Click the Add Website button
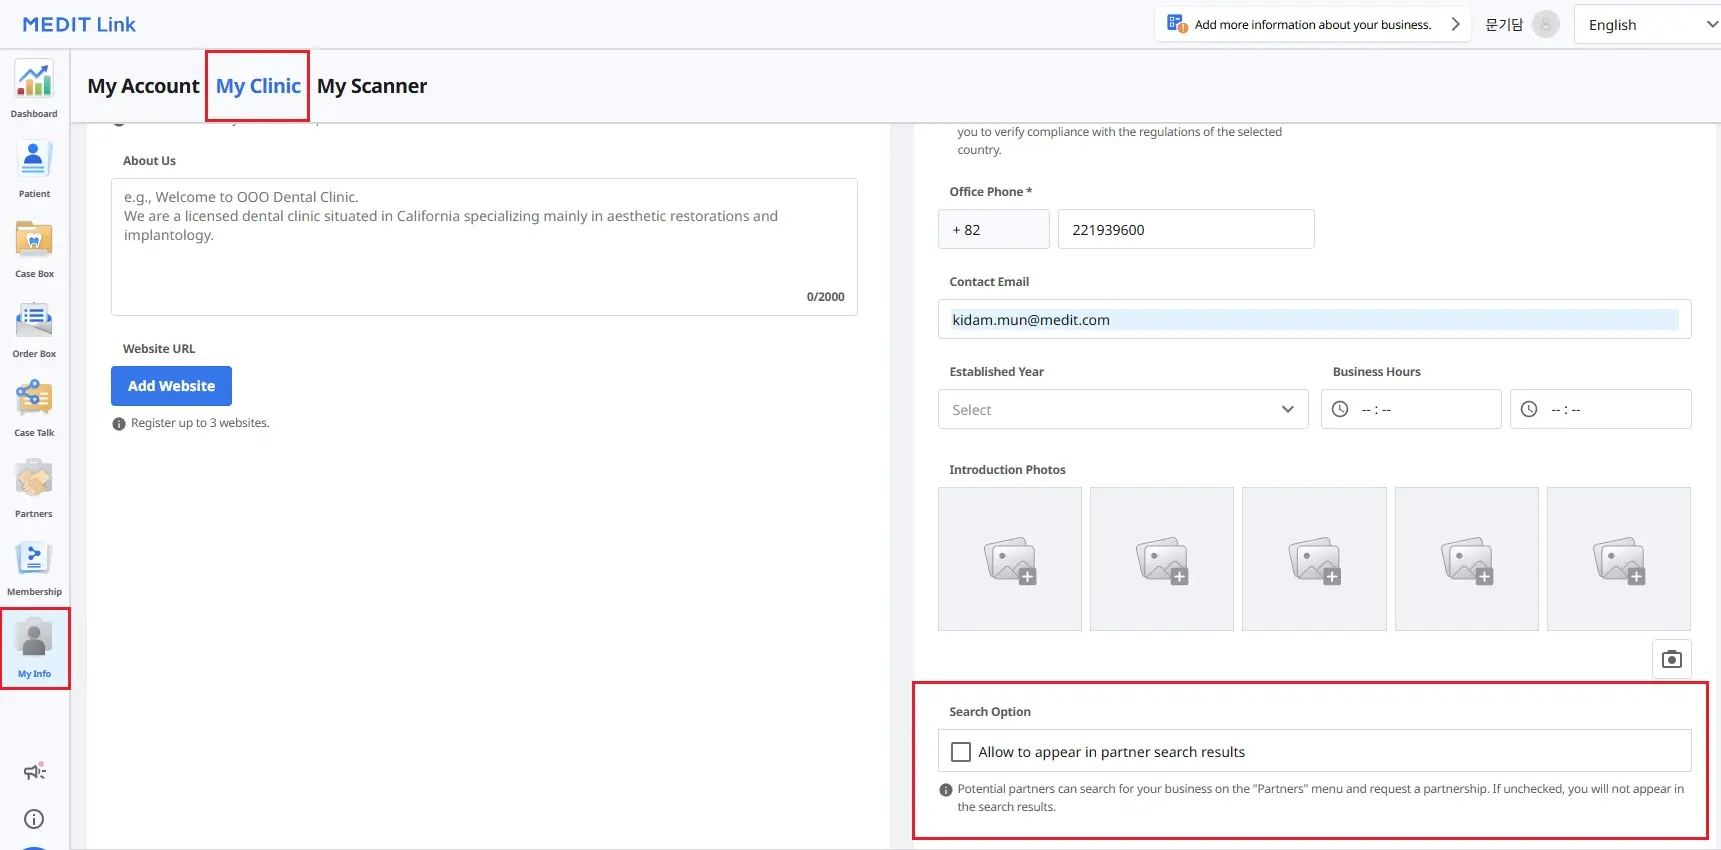The width and height of the screenshot is (1721, 850). [x=171, y=386]
